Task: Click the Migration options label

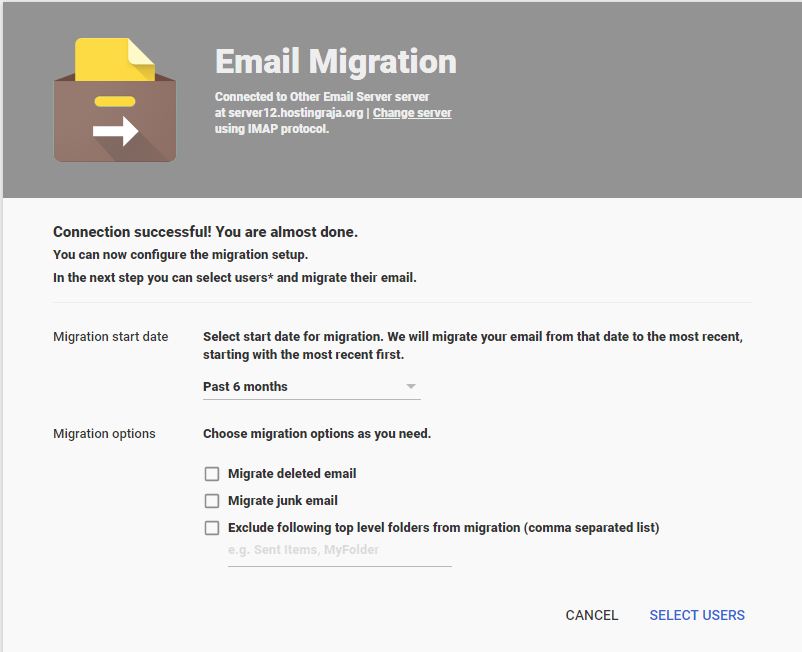Action: coord(104,434)
